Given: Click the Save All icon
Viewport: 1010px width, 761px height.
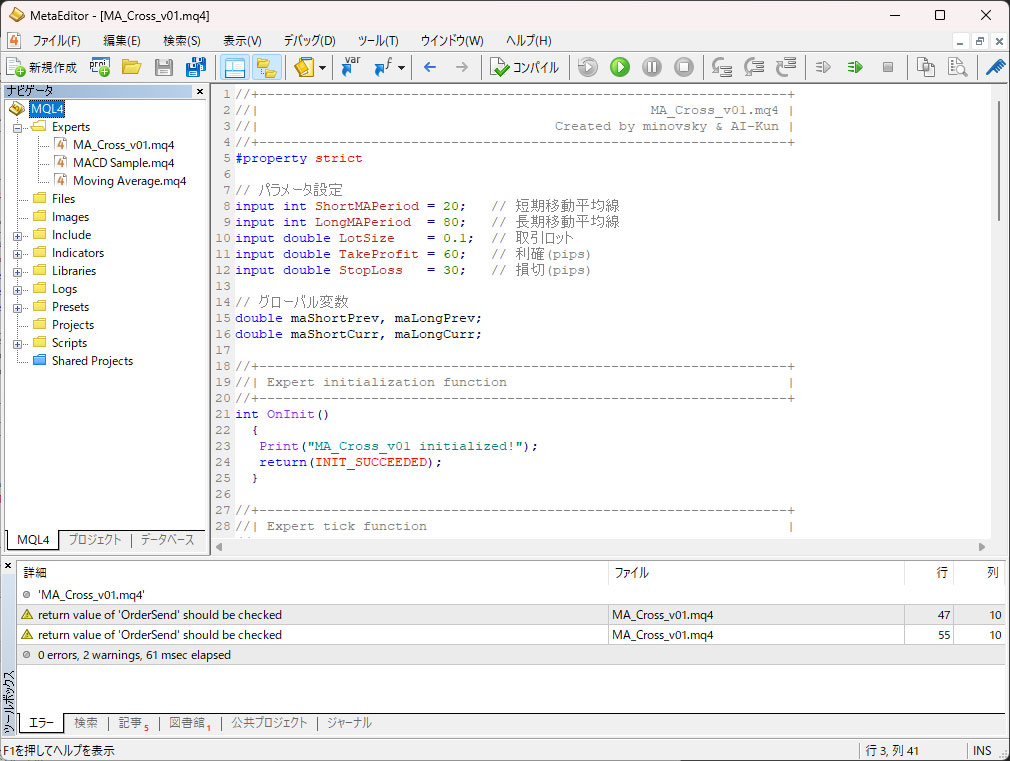Looking at the screenshot, I should click(196, 67).
